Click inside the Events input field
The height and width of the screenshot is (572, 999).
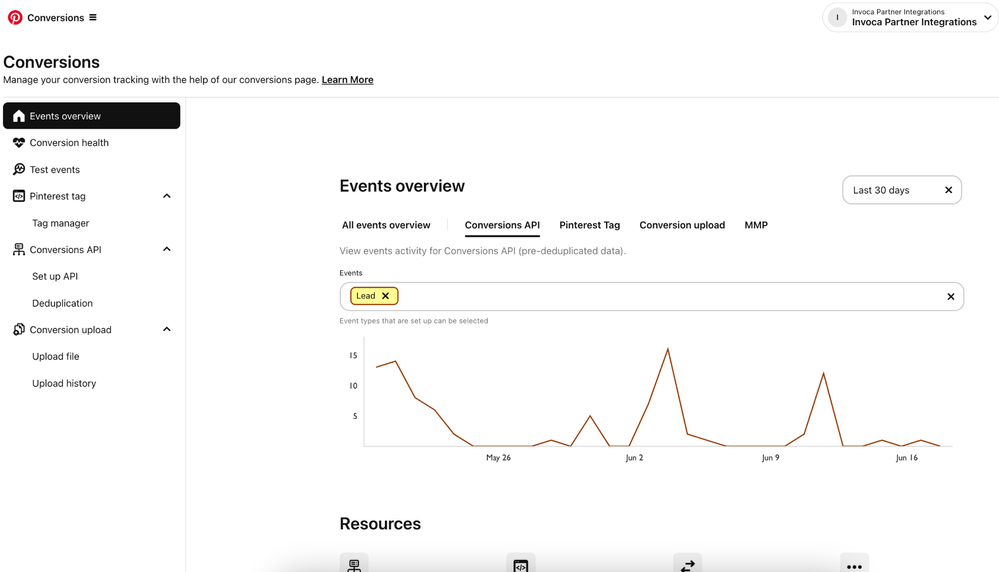point(651,296)
